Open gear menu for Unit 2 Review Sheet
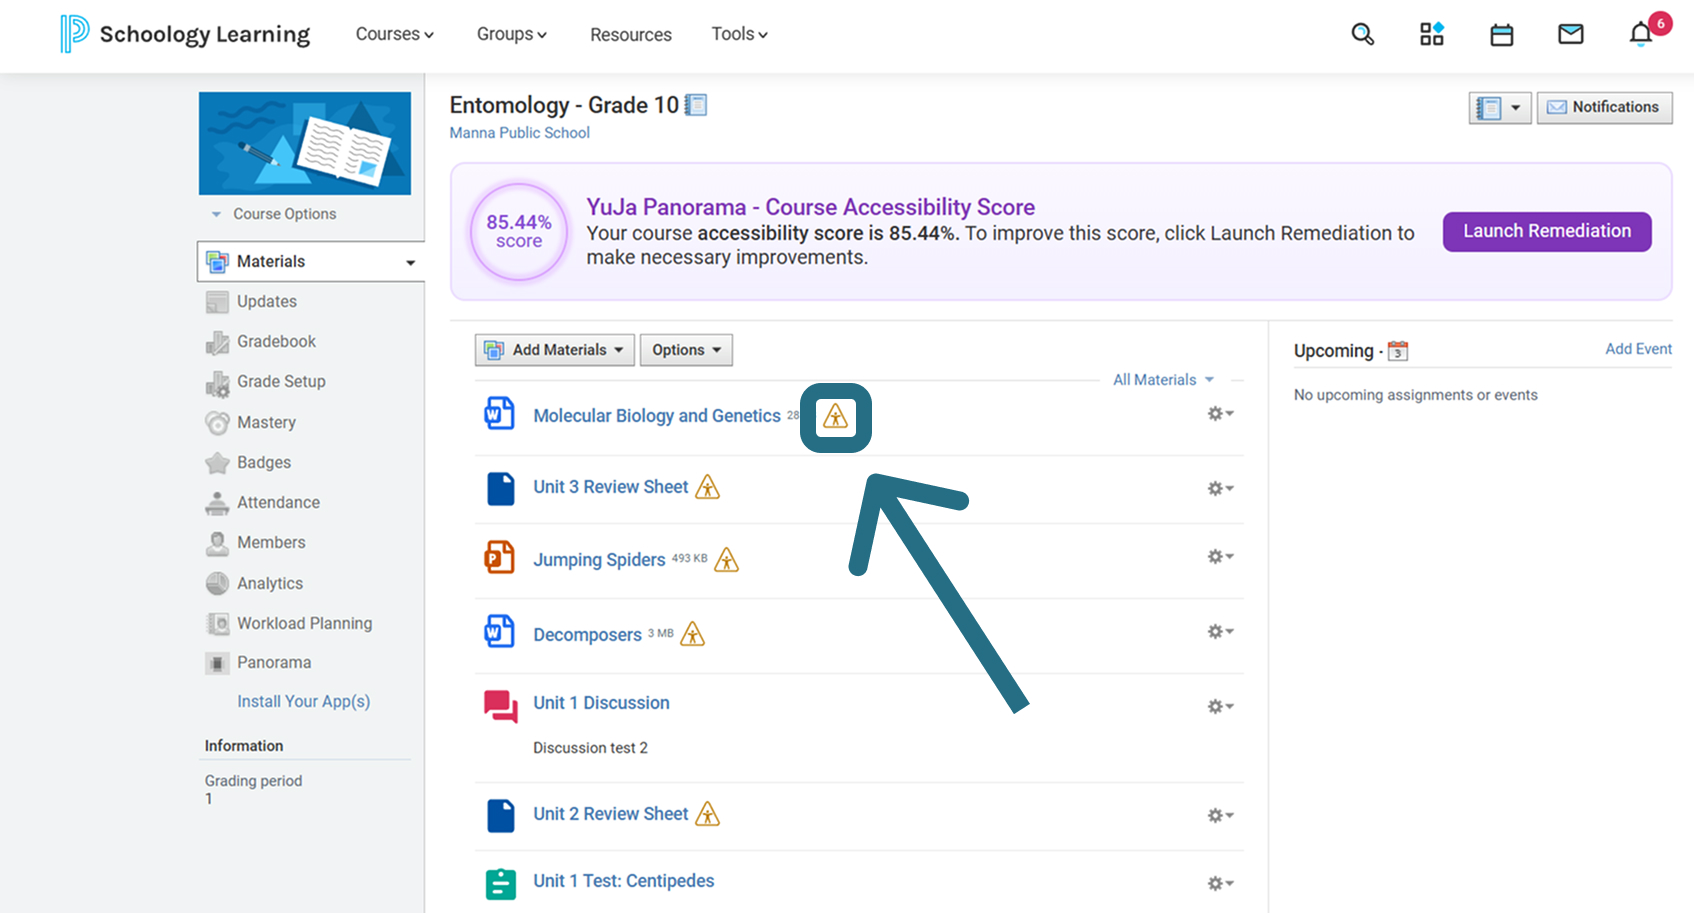 [1220, 815]
